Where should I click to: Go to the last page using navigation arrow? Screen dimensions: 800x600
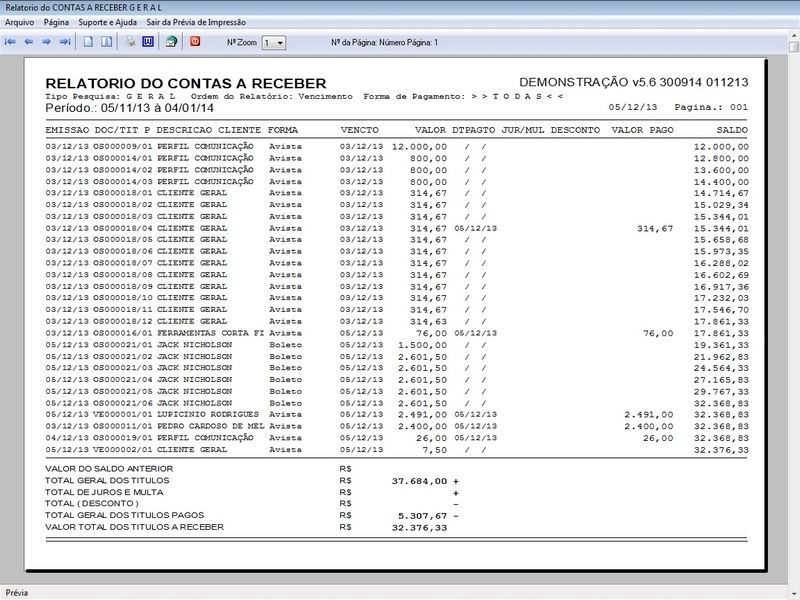click(66, 40)
